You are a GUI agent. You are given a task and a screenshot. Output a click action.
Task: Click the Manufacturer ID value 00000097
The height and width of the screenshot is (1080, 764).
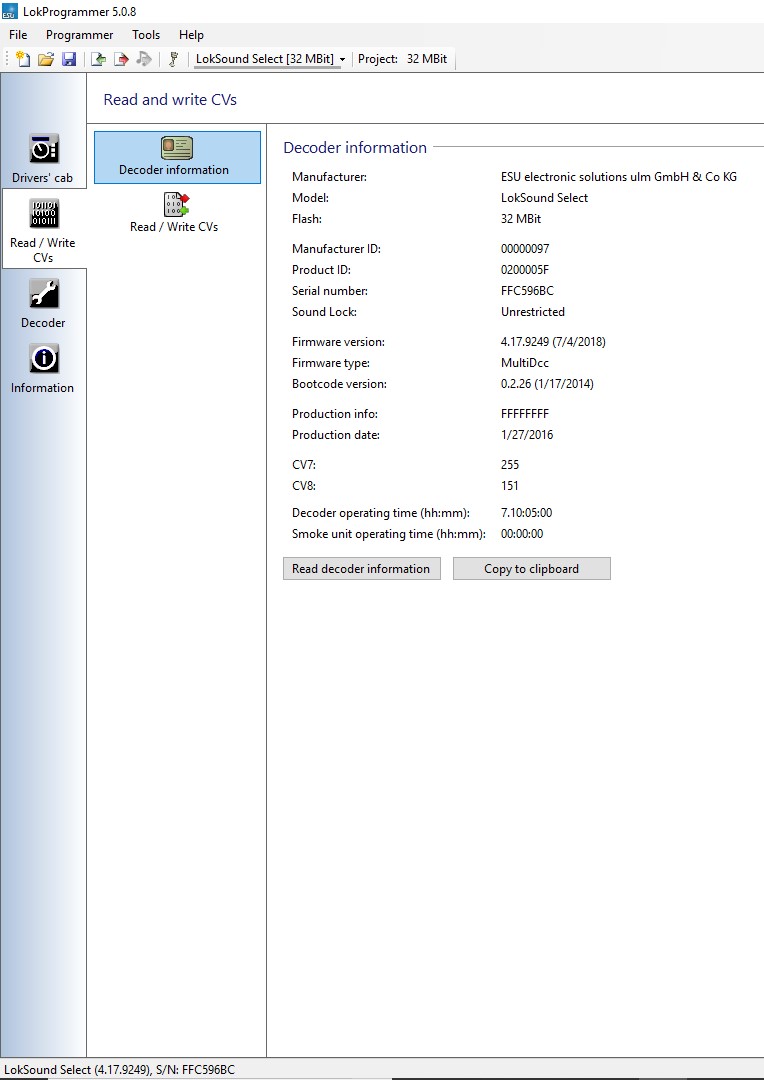[525, 249]
